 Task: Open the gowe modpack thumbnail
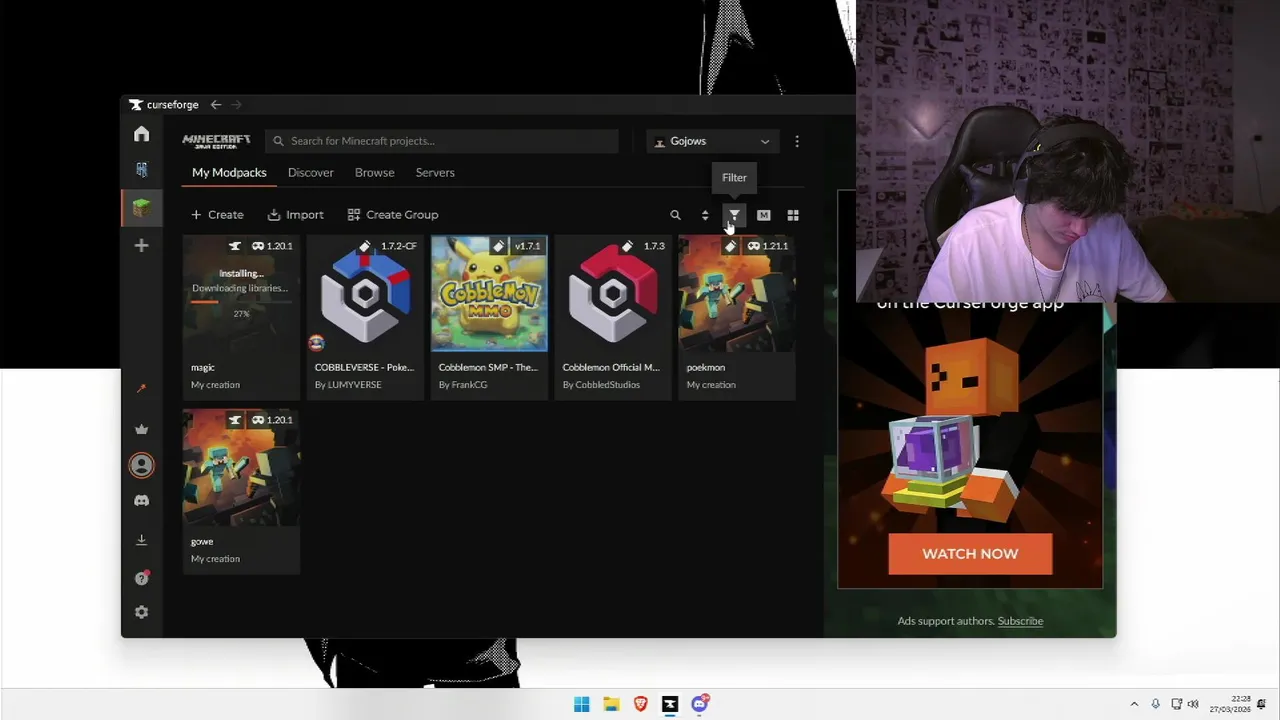coord(241,468)
